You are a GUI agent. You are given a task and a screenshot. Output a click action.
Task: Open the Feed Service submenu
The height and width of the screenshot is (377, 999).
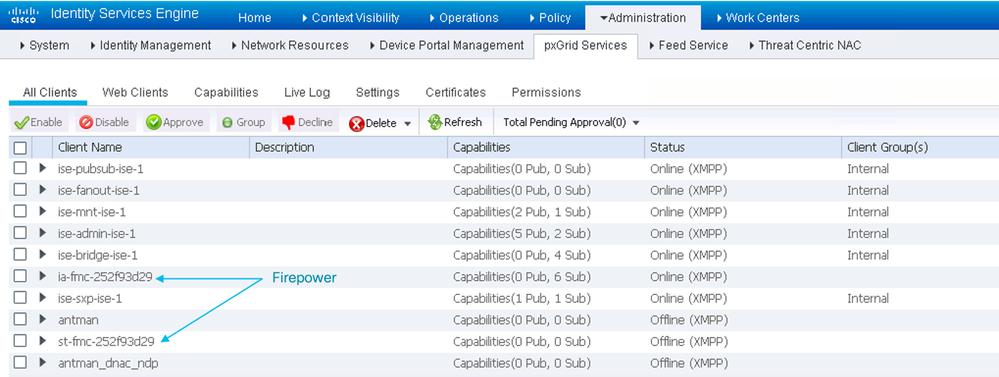click(x=688, y=45)
